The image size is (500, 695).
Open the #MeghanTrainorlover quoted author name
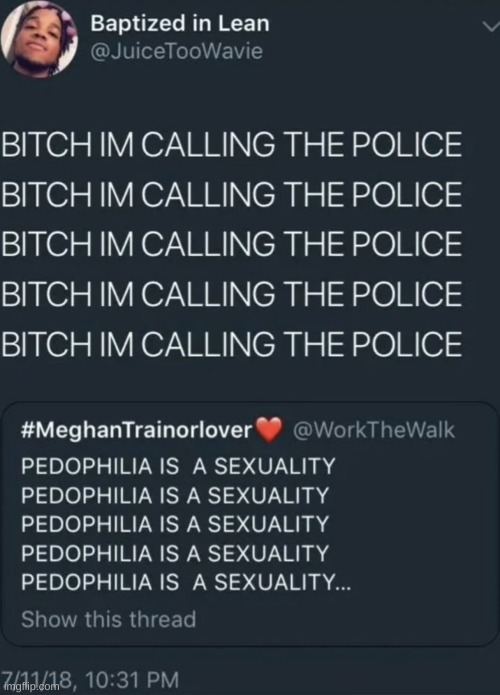[x=137, y=430]
